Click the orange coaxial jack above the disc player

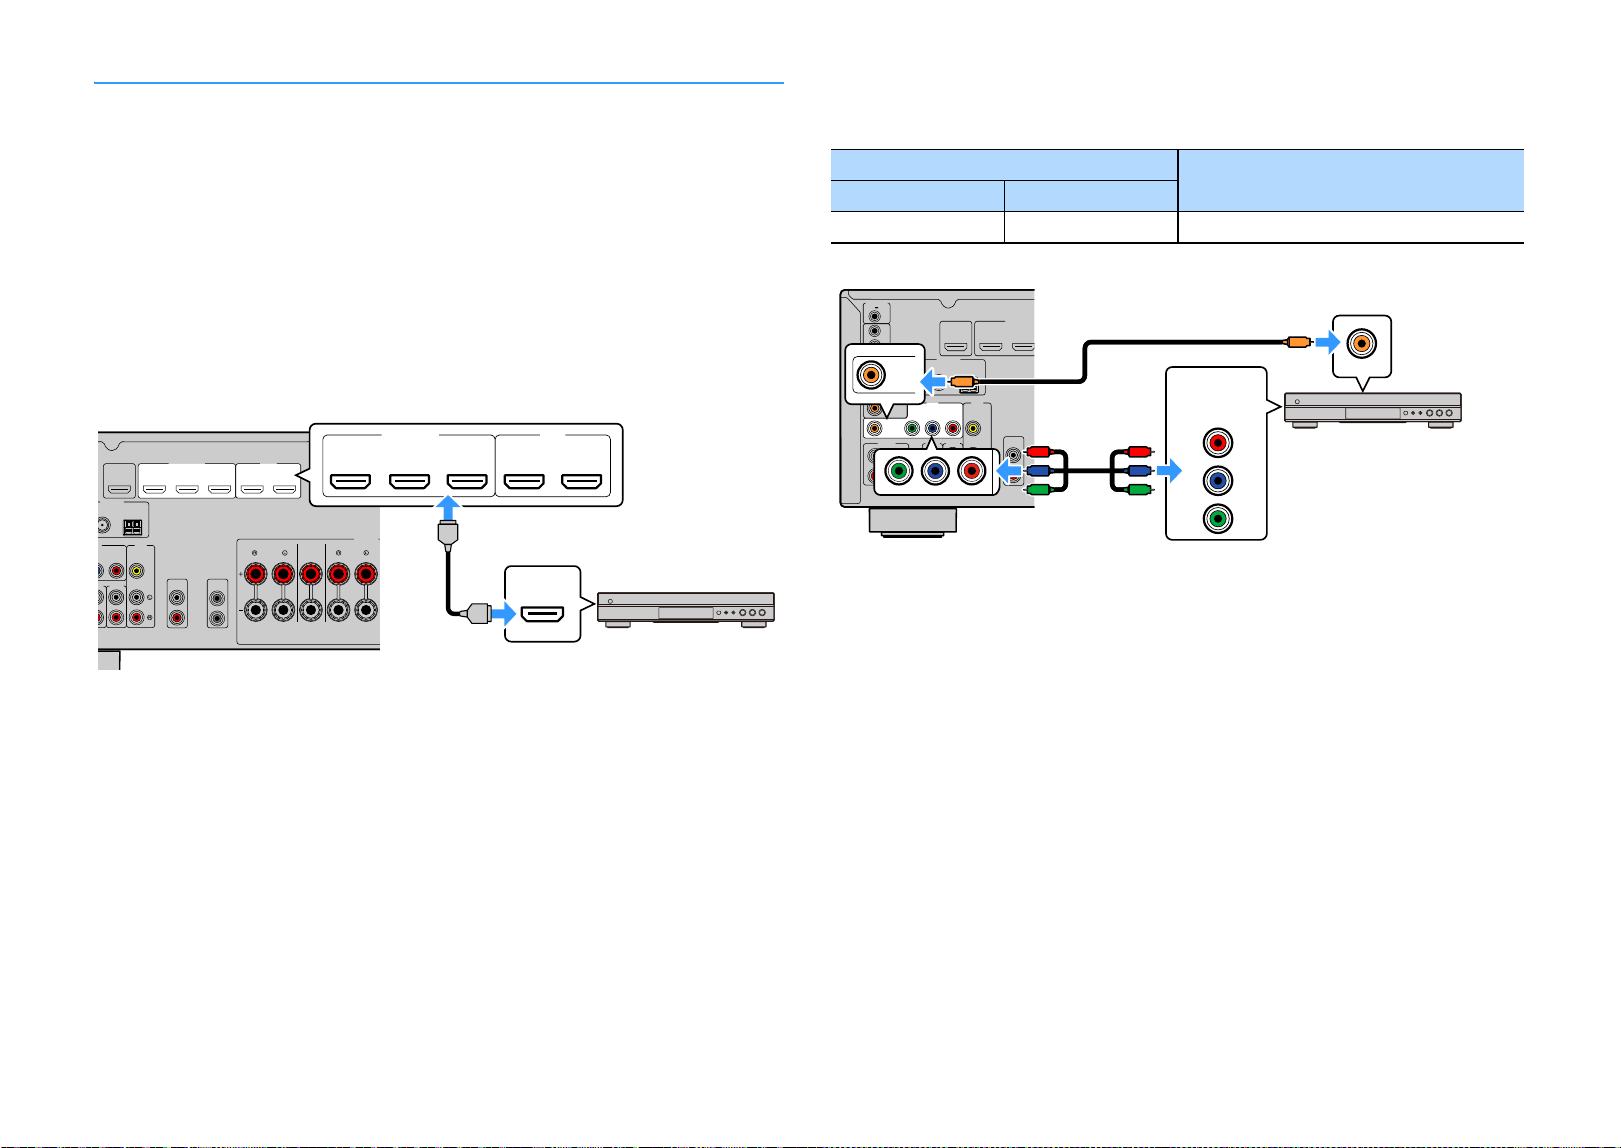[x=1360, y=343]
